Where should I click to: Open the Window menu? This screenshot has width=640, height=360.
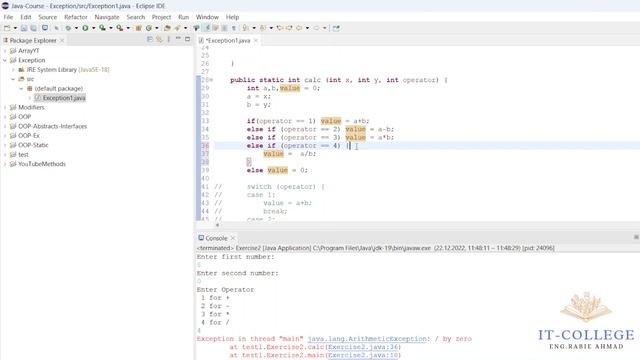pyautogui.click(x=207, y=17)
